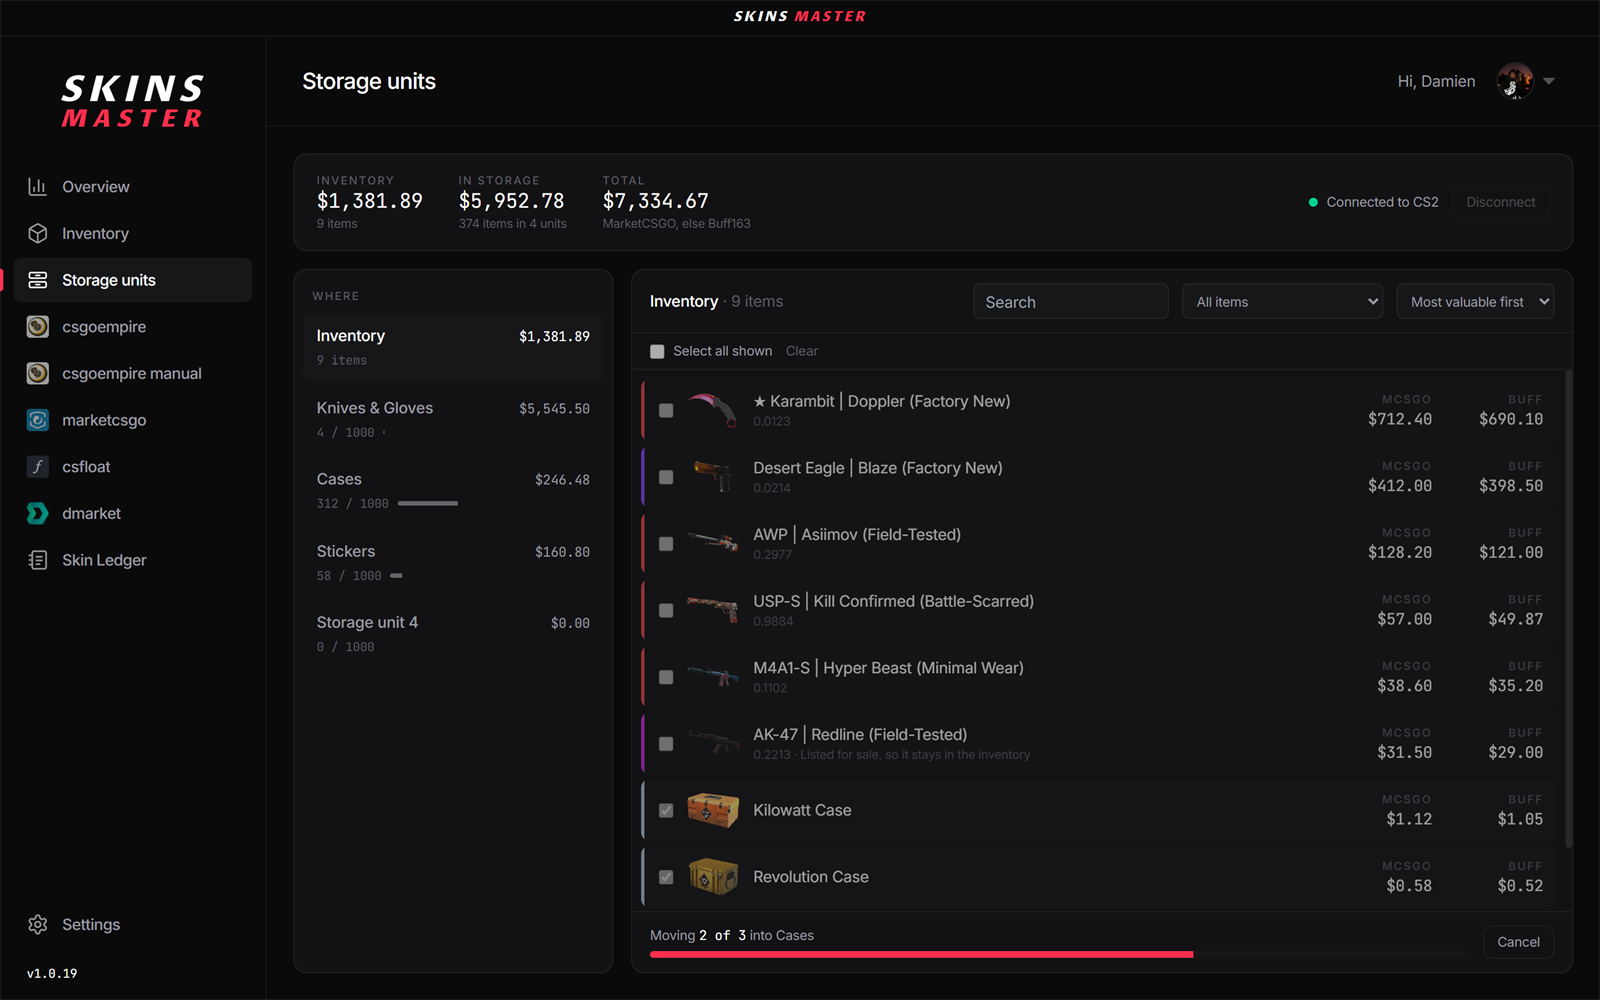The width and height of the screenshot is (1600, 1000).
Task: Click the csfloat logo icon
Action: 38,467
